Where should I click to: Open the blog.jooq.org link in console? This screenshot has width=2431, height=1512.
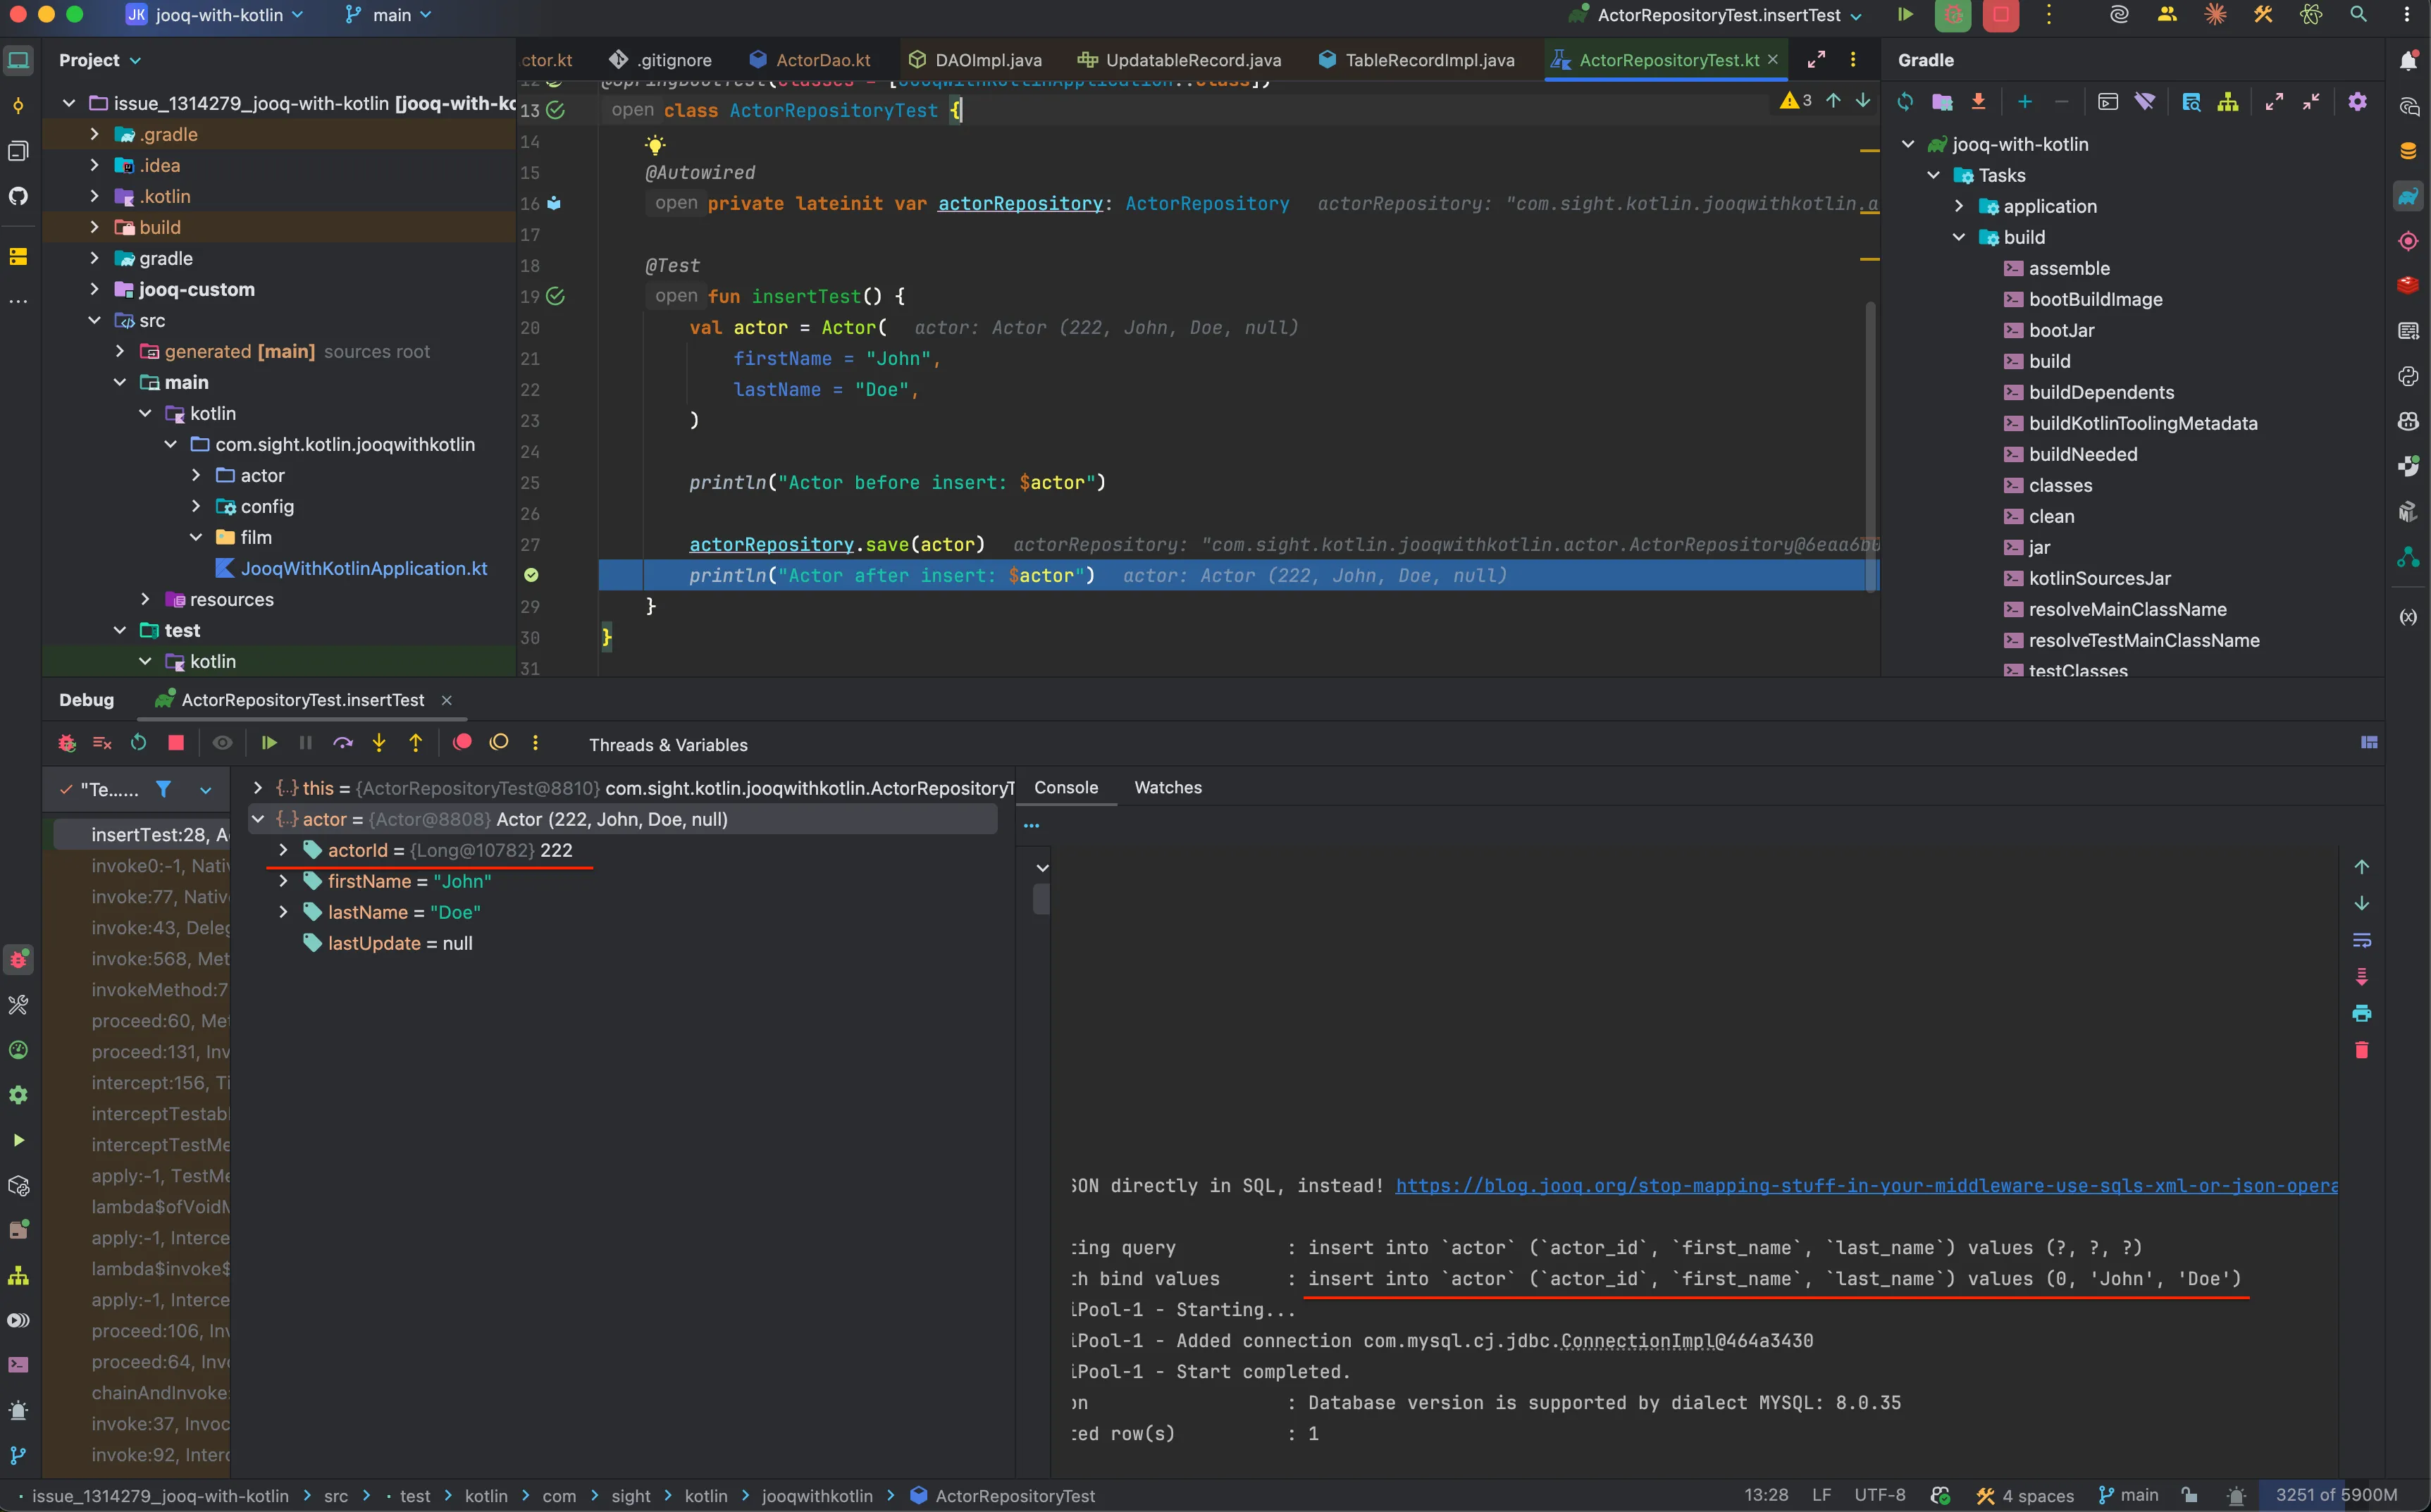pyautogui.click(x=1866, y=1186)
